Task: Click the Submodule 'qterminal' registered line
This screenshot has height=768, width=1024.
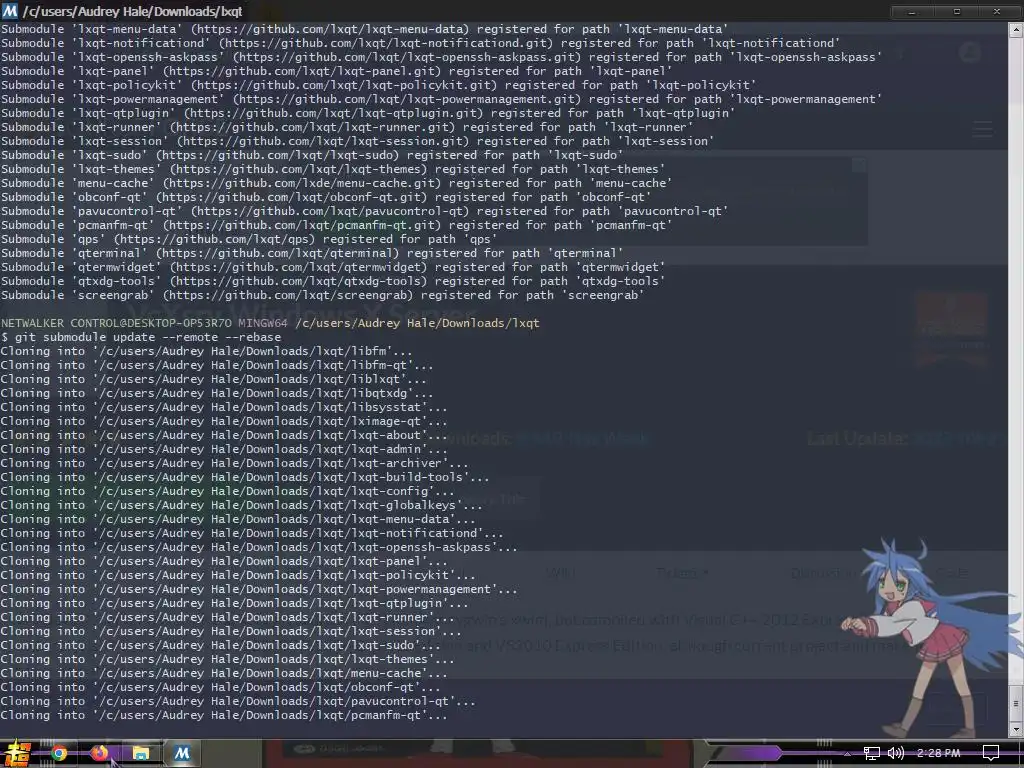Action: (x=312, y=253)
